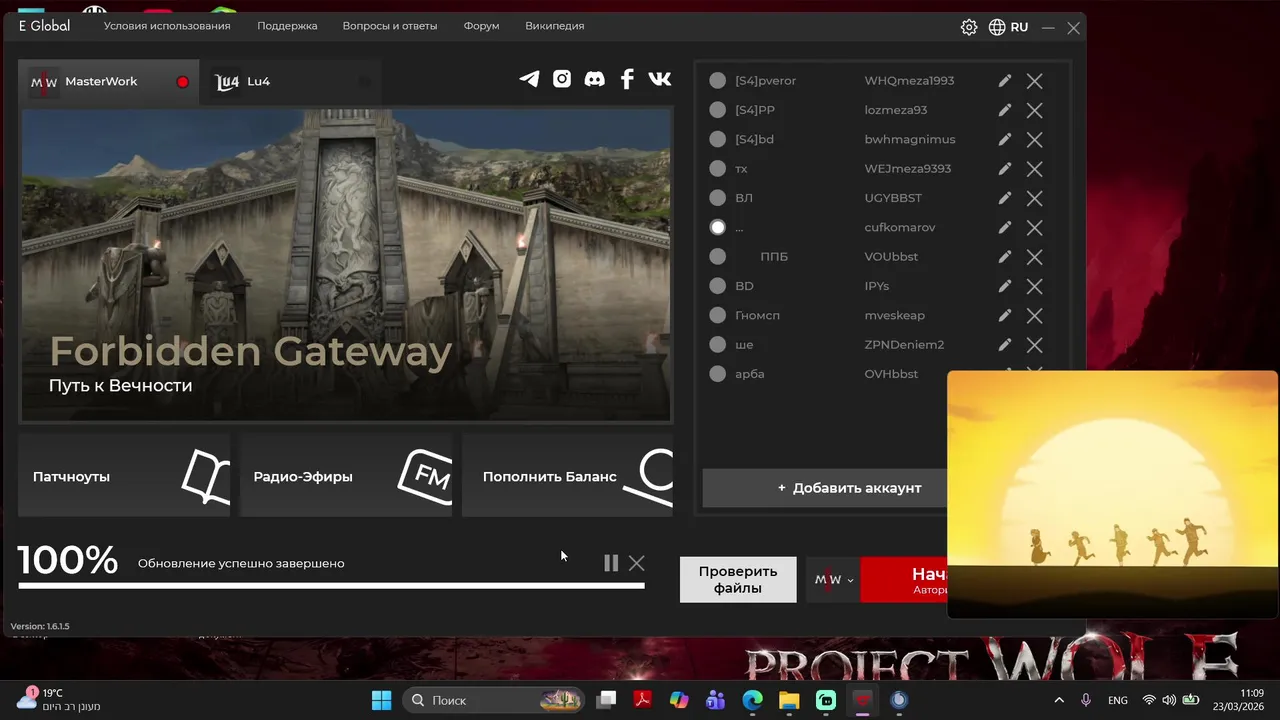Open the Пополнить Баланс tile
The width and height of the screenshot is (1280, 720).
click(x=567, y=475)
